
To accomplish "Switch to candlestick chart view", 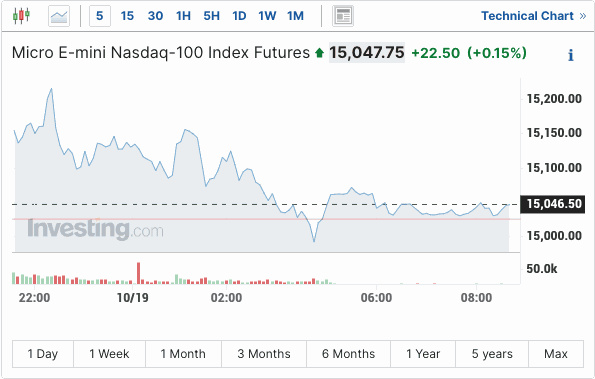I will tap(21, 16).
